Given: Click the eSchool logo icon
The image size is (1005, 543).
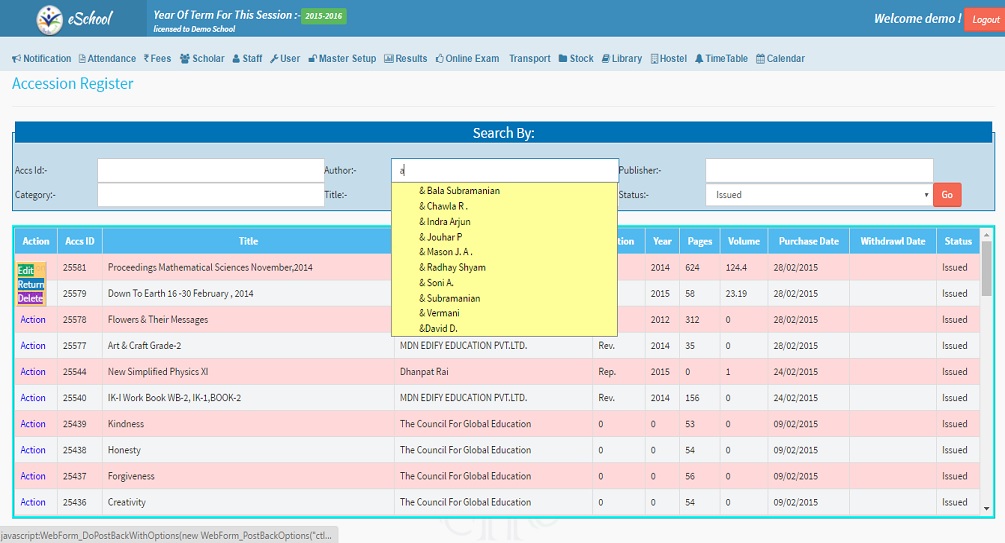Looking at the screenshot, I should pos(49,19).
